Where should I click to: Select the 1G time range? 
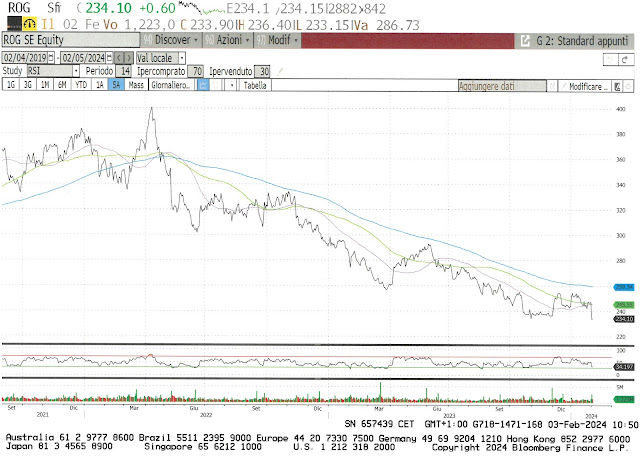(x=11, y=85)
